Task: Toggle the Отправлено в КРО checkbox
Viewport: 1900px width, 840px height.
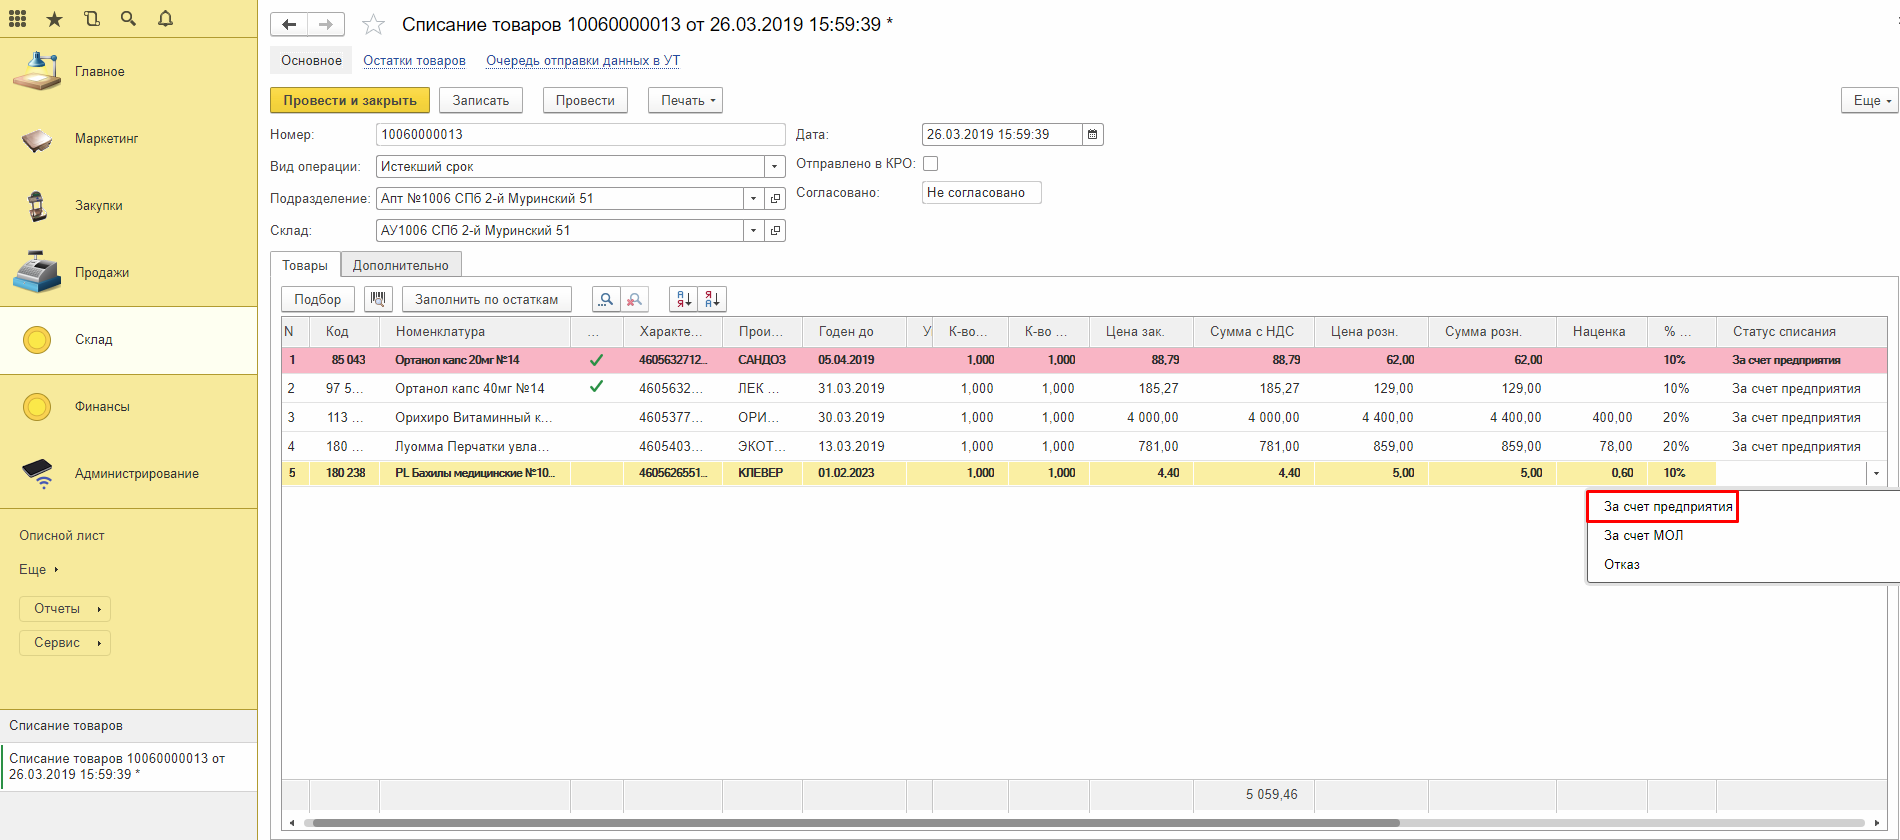Action: tap(930, 163)
